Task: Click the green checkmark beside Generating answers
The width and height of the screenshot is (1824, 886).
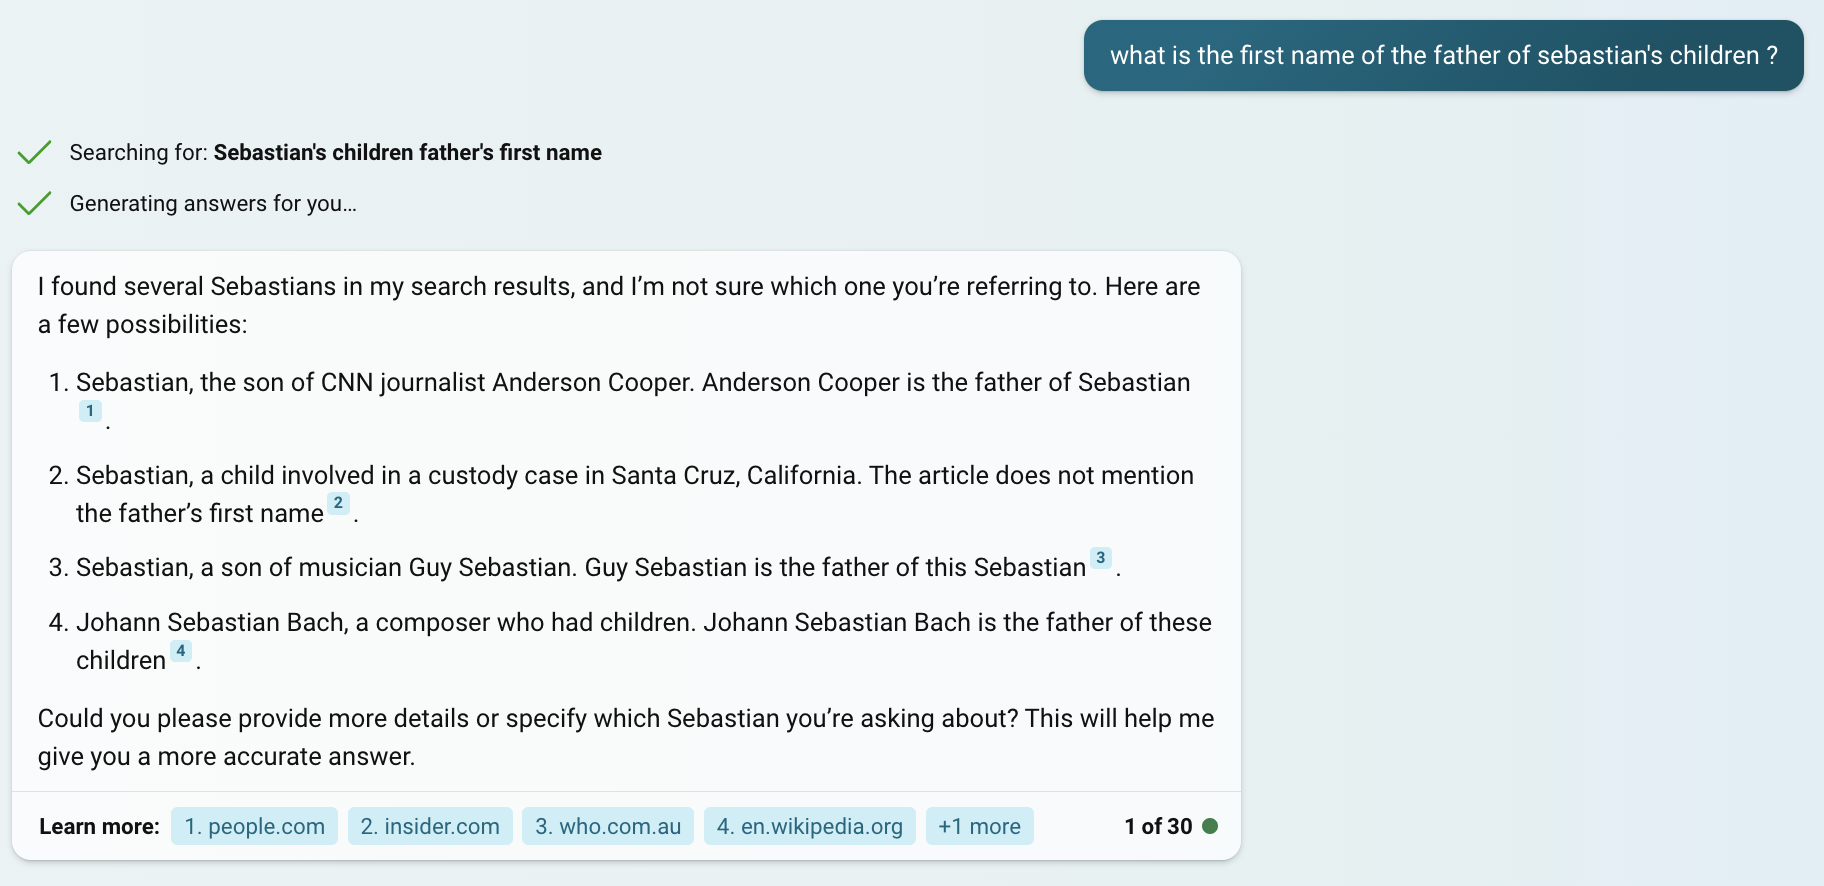Action: pos(34,203)
